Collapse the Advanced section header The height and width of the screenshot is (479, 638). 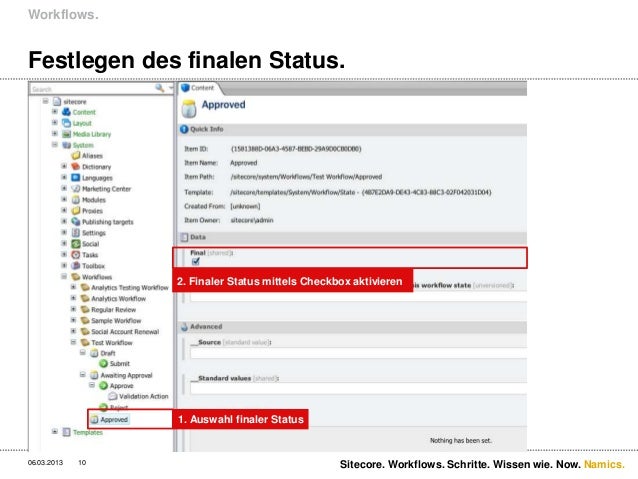coord(353,327)
